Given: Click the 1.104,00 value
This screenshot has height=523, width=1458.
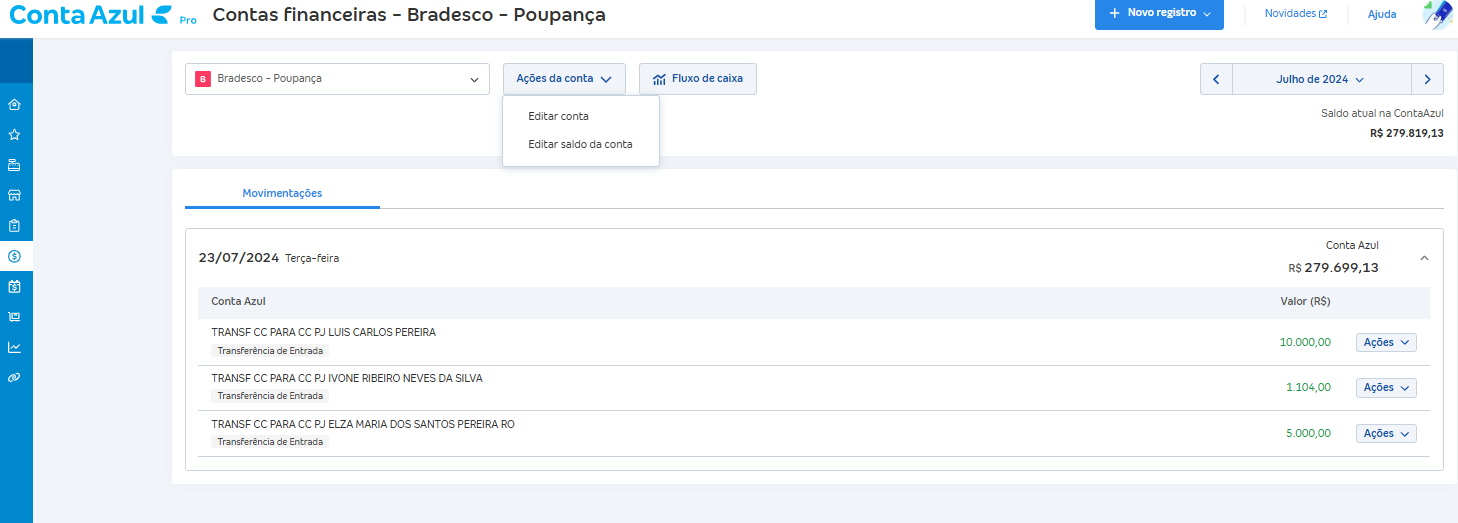Looking at the screenshot, I should [1308, 388].
